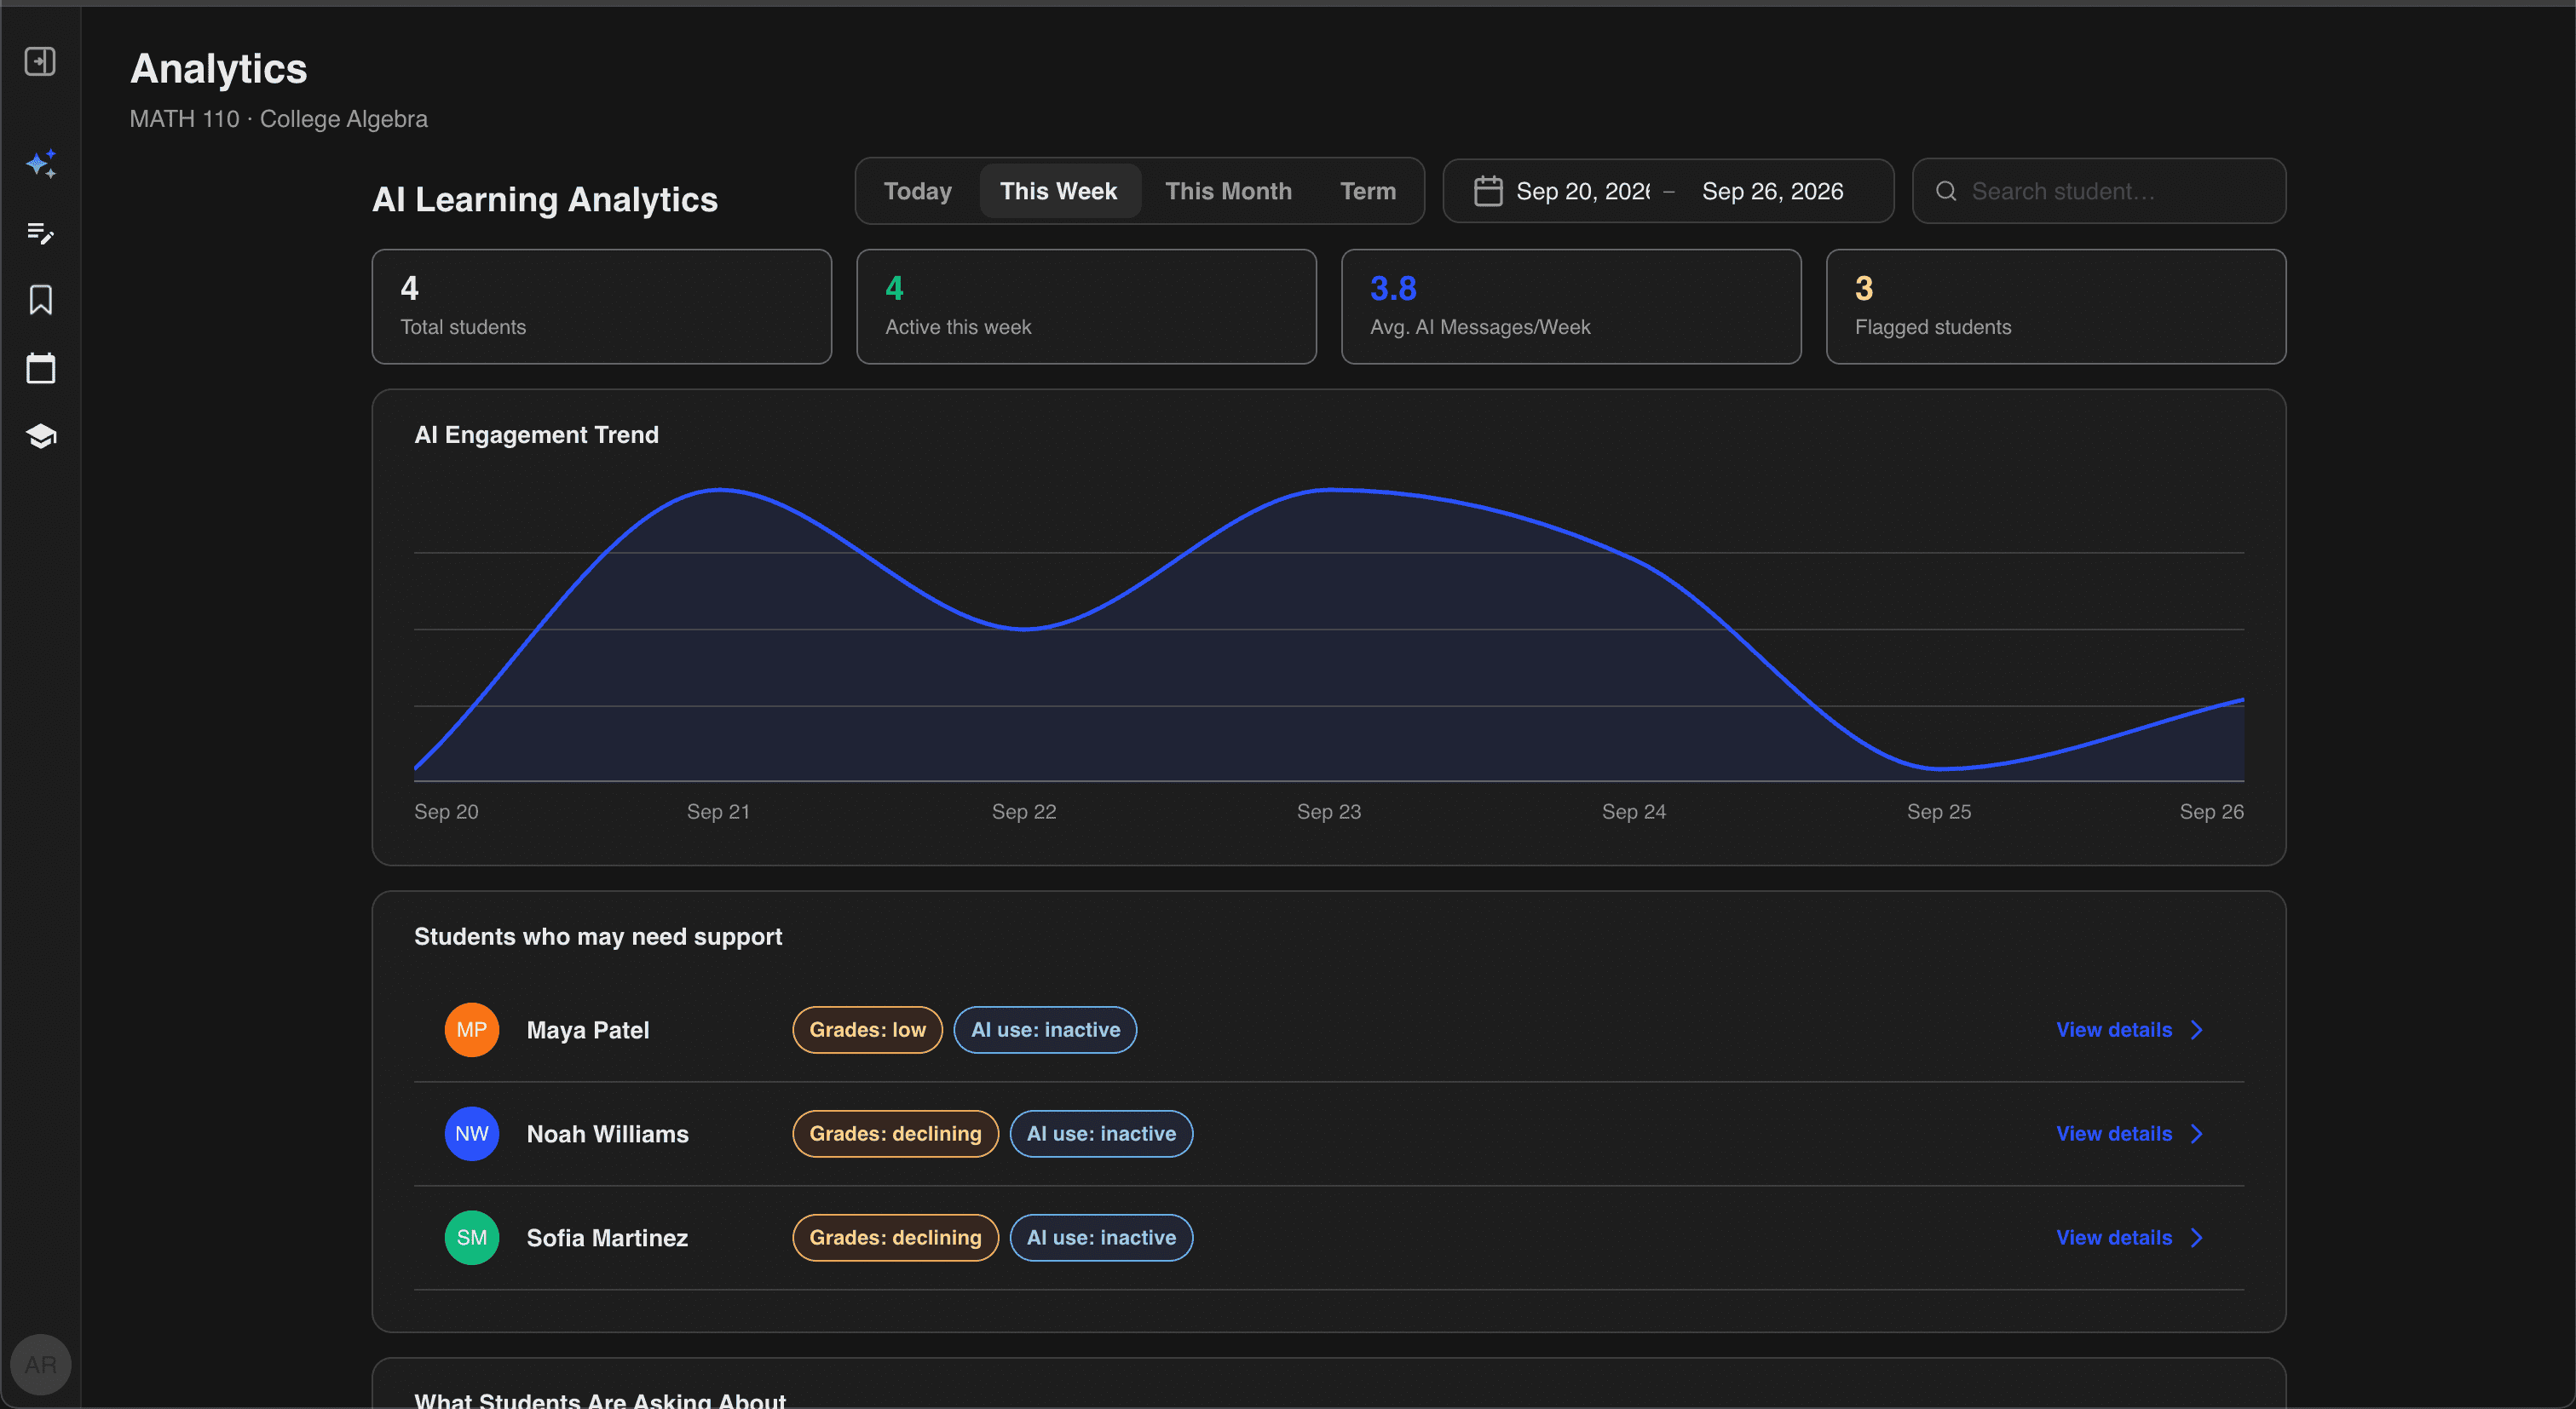2576x1409 pixels.
Task: Click Sofia Martinez's Grades: declining badge
Action: 895,1238
